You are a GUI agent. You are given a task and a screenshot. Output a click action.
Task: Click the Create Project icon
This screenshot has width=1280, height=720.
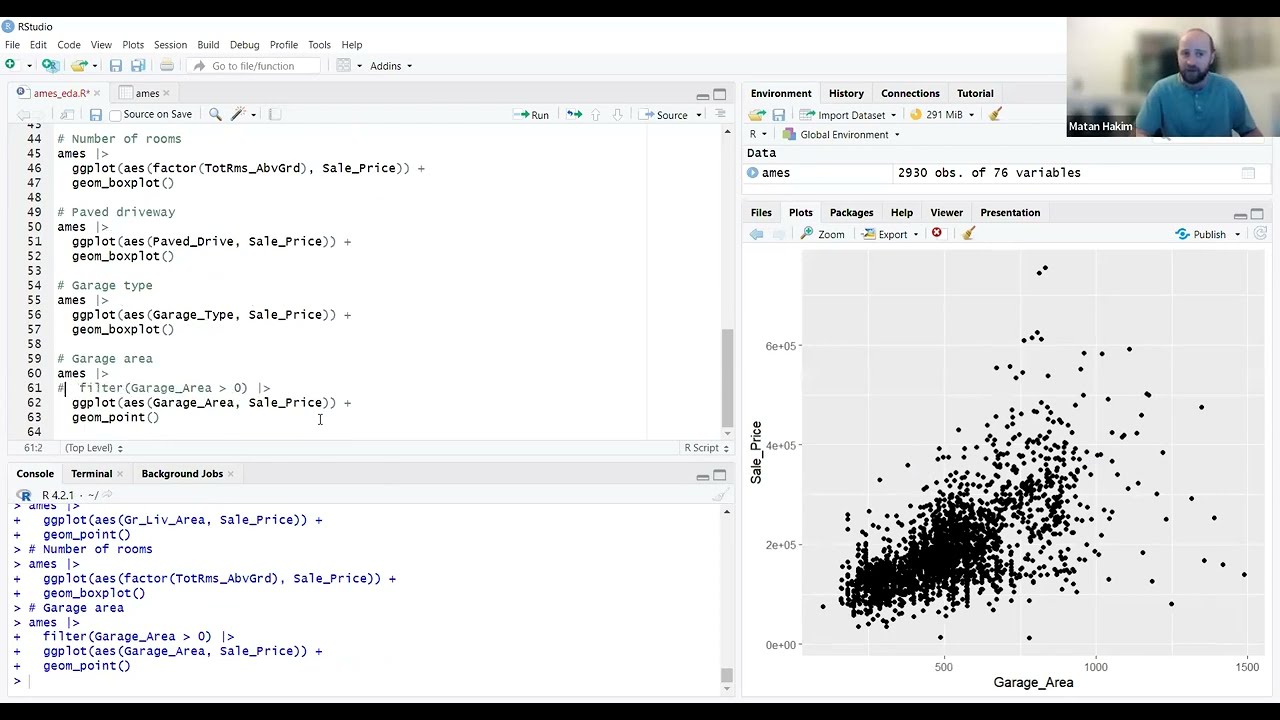[51, 65]
